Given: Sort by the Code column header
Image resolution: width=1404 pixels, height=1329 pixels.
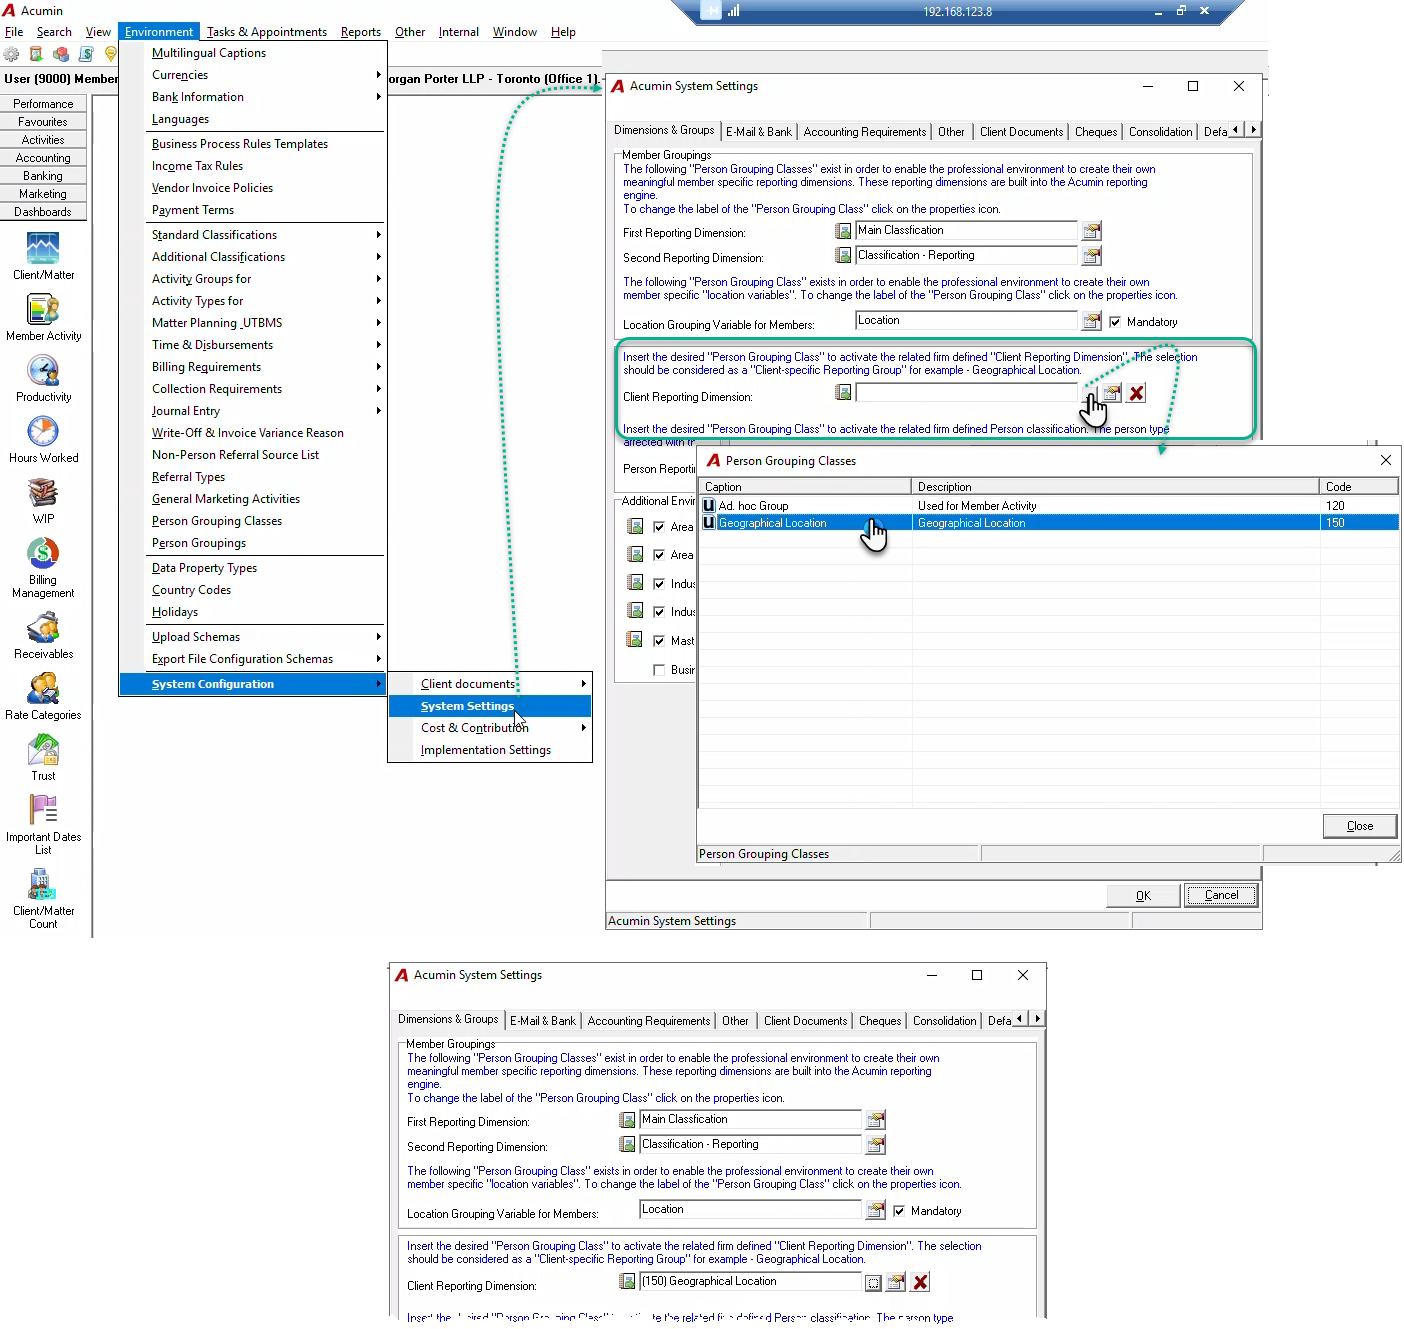Looking at the screenshot, I should tap(1358, 487).
